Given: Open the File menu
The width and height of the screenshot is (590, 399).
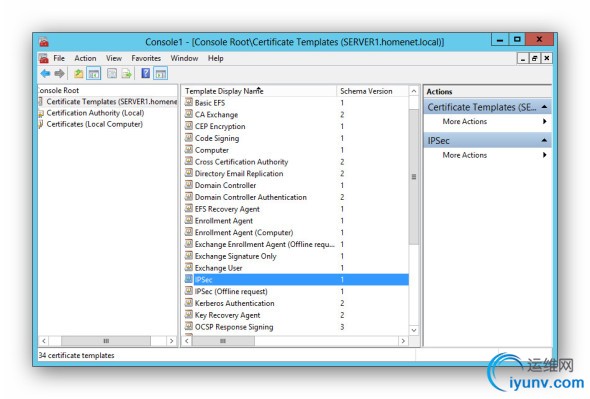Looking at the screenshot, I should coord(59,58).
